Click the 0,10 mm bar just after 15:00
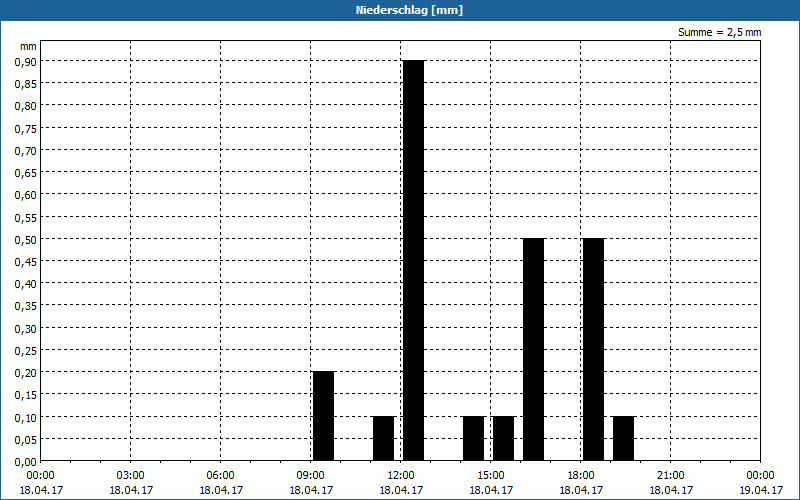Image resolution: width=800 pixels, height=500 pixels. point(504,438)
